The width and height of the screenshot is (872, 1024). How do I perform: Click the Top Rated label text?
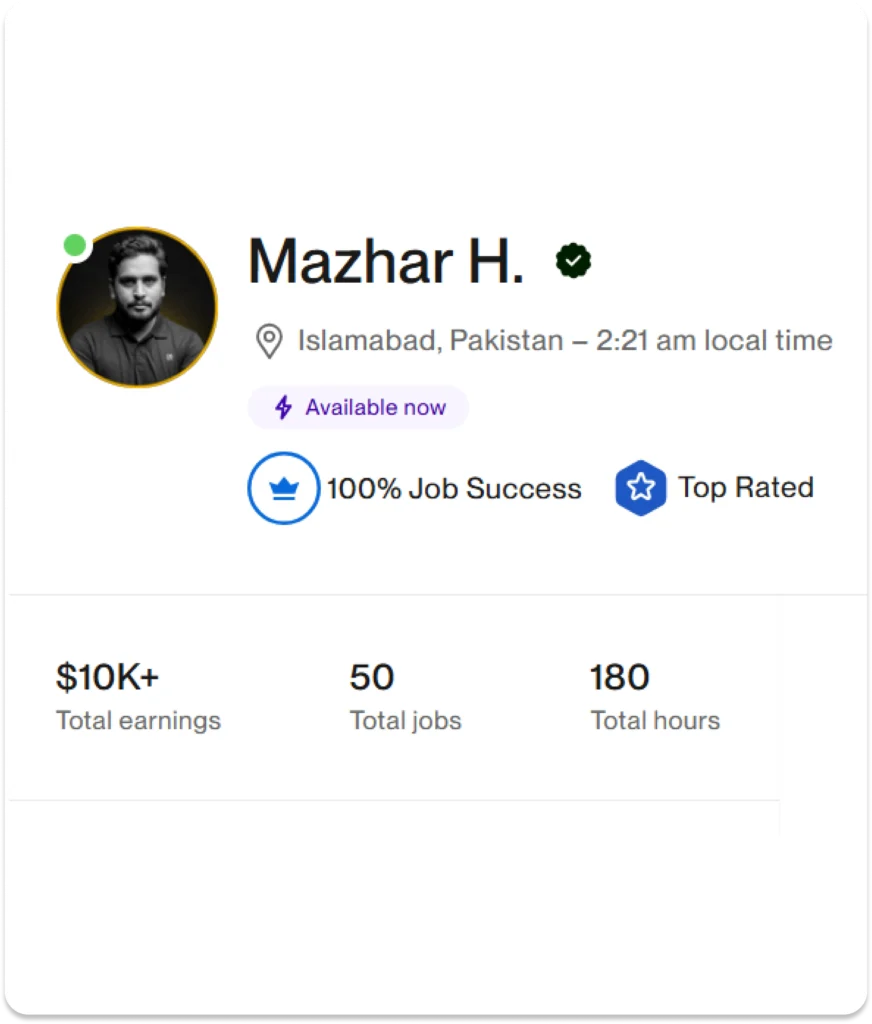click(x=746, y=488)
